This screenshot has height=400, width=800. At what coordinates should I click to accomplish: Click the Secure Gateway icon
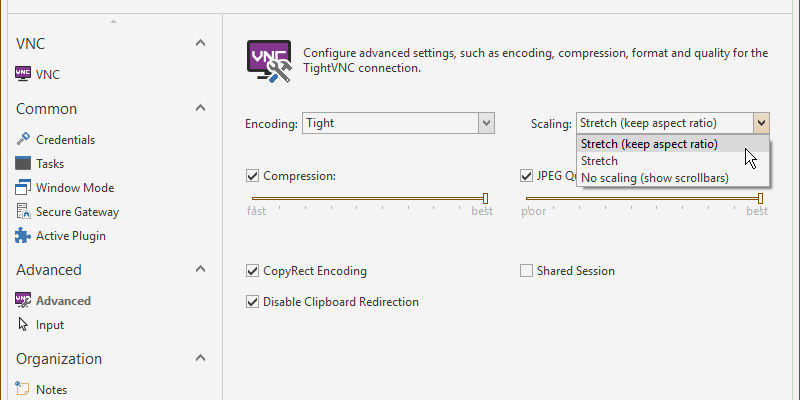point(24,211)
